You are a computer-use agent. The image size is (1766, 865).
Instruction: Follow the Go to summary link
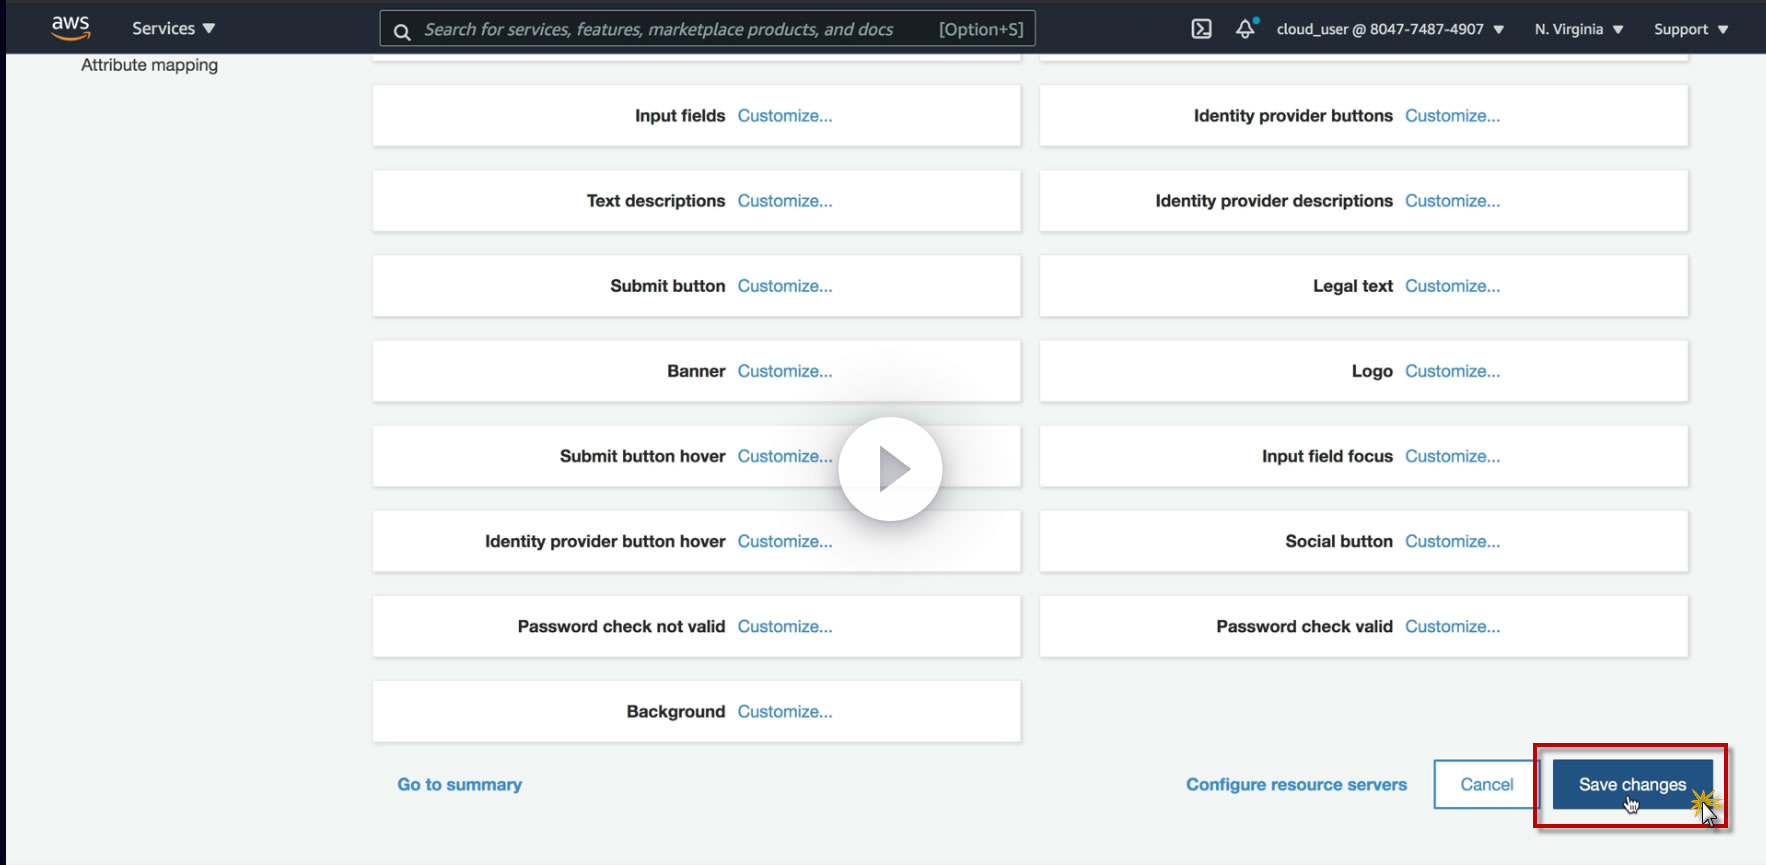pos(460,785)
